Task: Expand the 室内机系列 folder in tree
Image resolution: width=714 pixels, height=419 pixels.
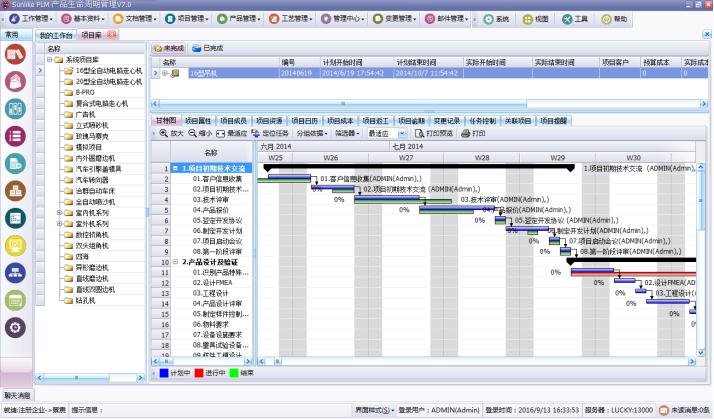Action: click(x=60, y=212)
